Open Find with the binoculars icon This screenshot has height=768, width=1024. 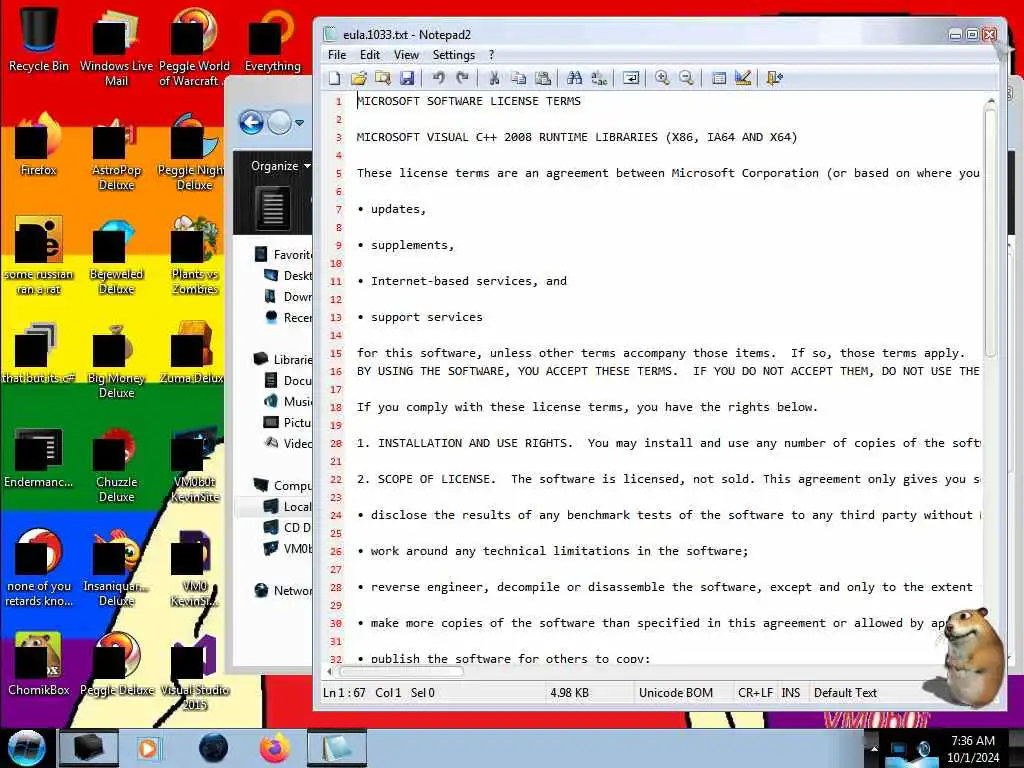click(575, 78)
